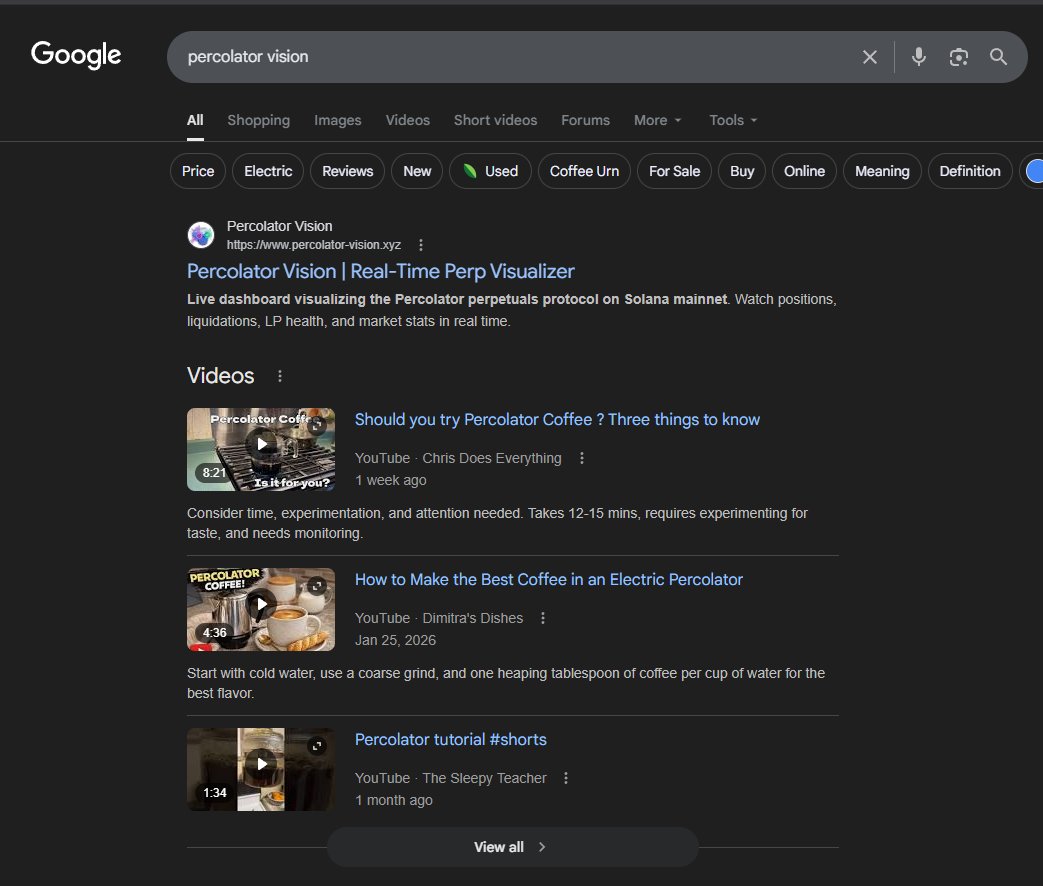This screenshot has width=1043, height=886.
Task: Click 'YouTube · Chris Does Everything' source text
Action: coord(458,458)
